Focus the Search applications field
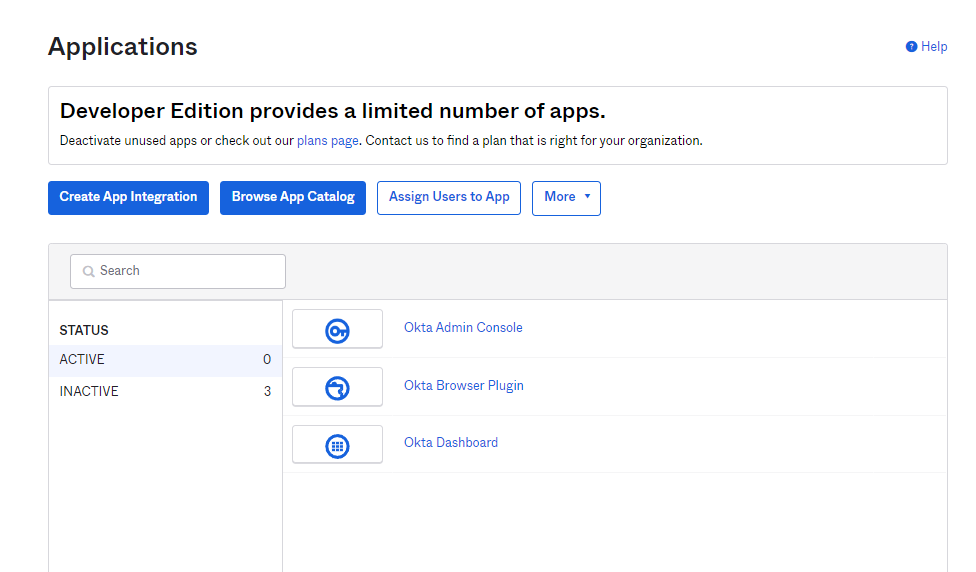This screenshot has width=976, height=572. (x=178, y=271)
